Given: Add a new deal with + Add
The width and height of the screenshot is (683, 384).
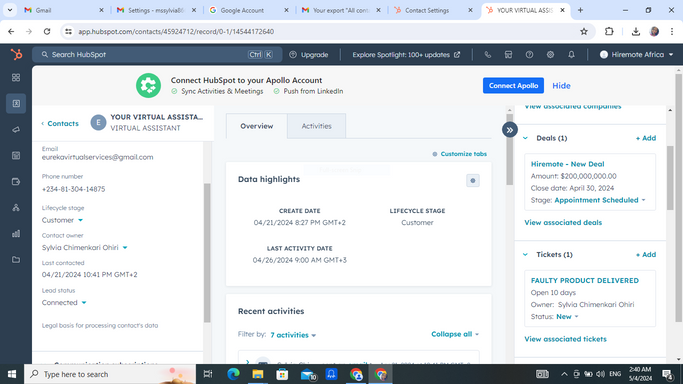Looking at the screenshot, I should [646, 138].
